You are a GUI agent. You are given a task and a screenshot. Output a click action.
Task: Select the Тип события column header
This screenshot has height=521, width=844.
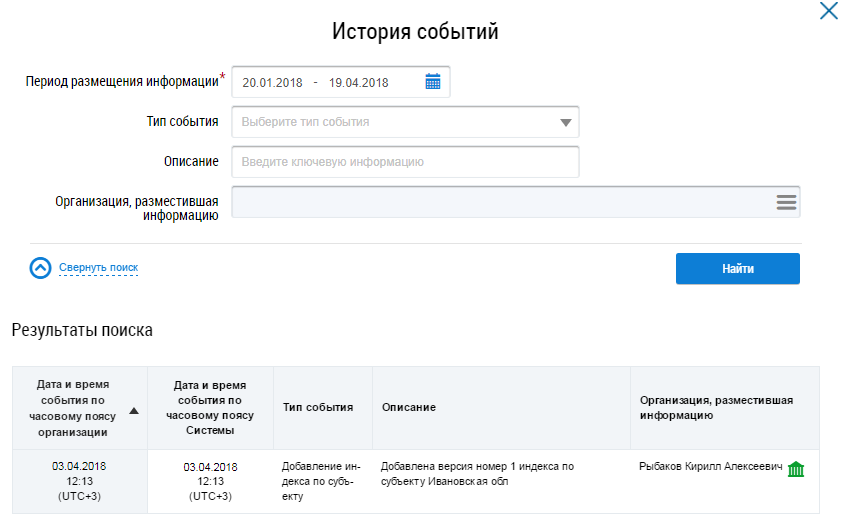[318, 407]
